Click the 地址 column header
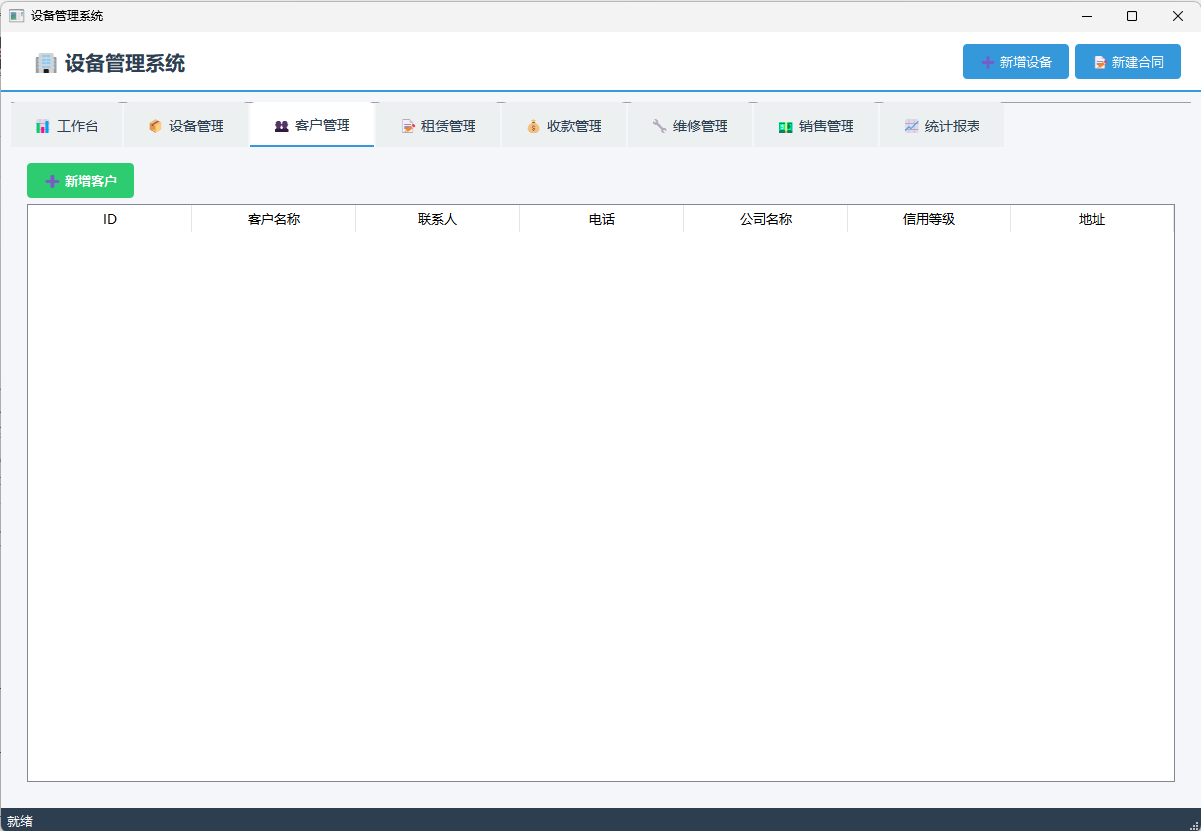This screenshot has height=831, width=1201. [x=1091, y=219]
